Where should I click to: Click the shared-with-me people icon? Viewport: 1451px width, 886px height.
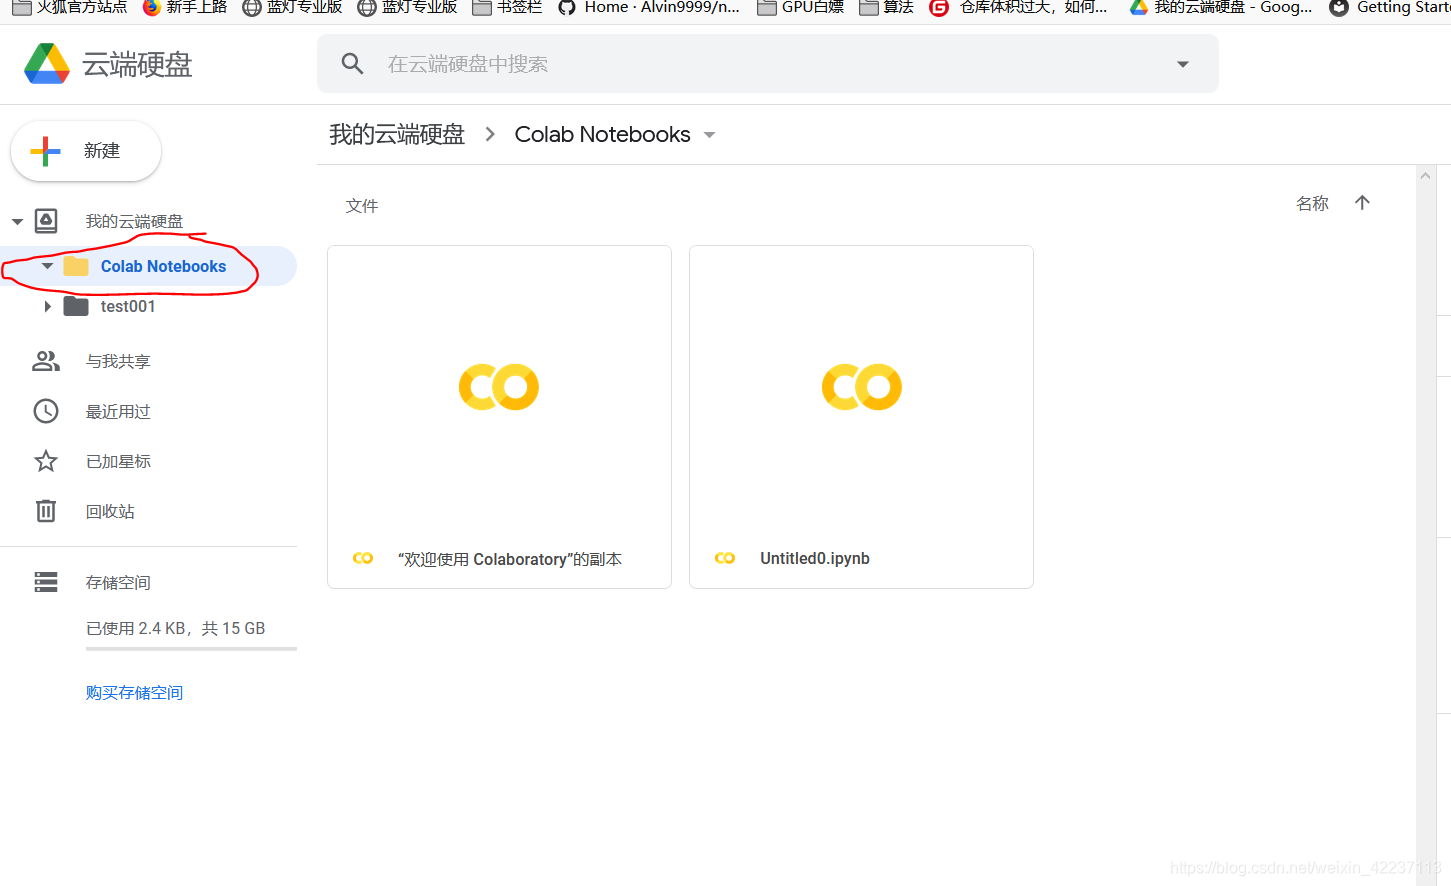[x=46, y=361]
